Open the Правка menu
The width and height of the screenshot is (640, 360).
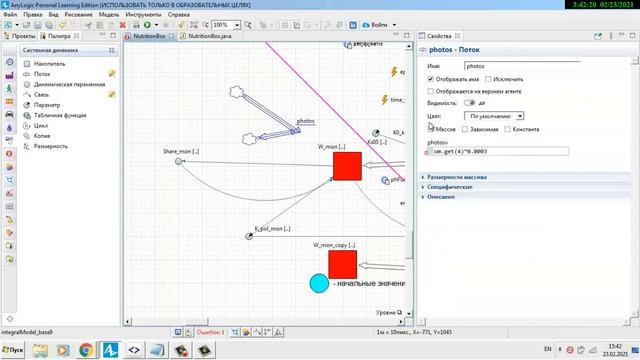(33, 14)
